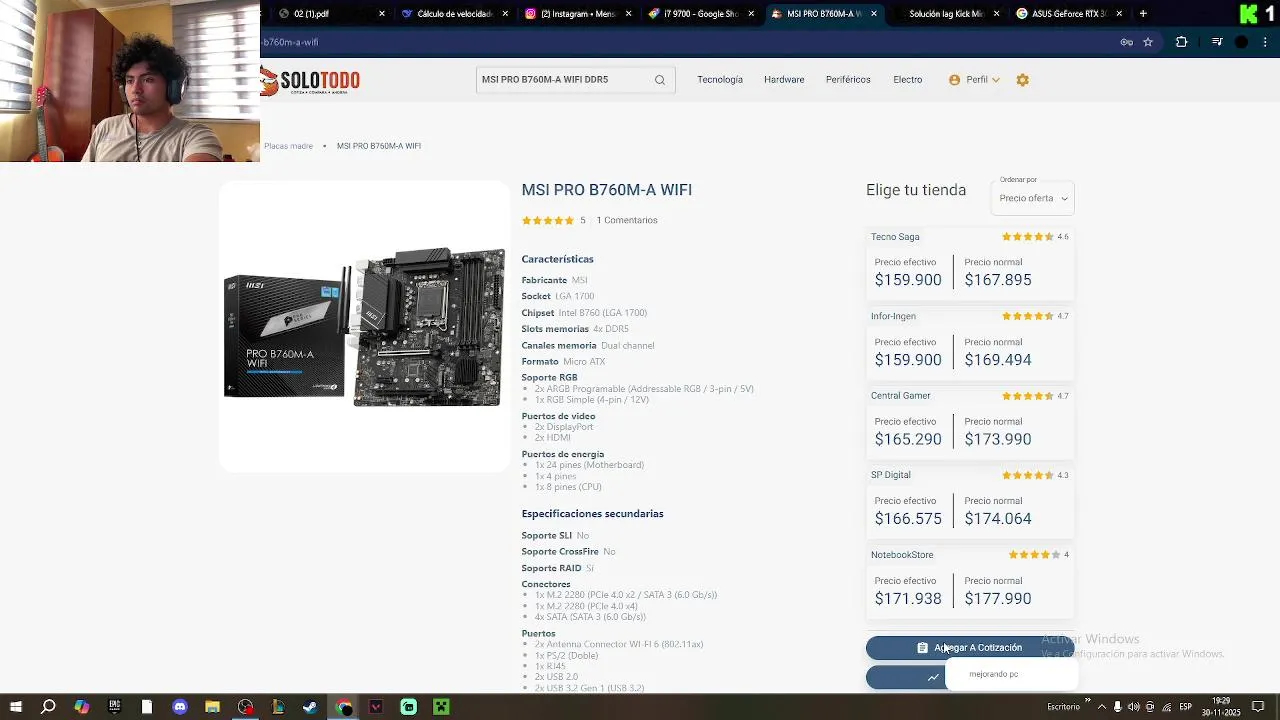Click the Escritorio toolbar label
This screenshot has height=720, width=1280.
point(1063,707)
